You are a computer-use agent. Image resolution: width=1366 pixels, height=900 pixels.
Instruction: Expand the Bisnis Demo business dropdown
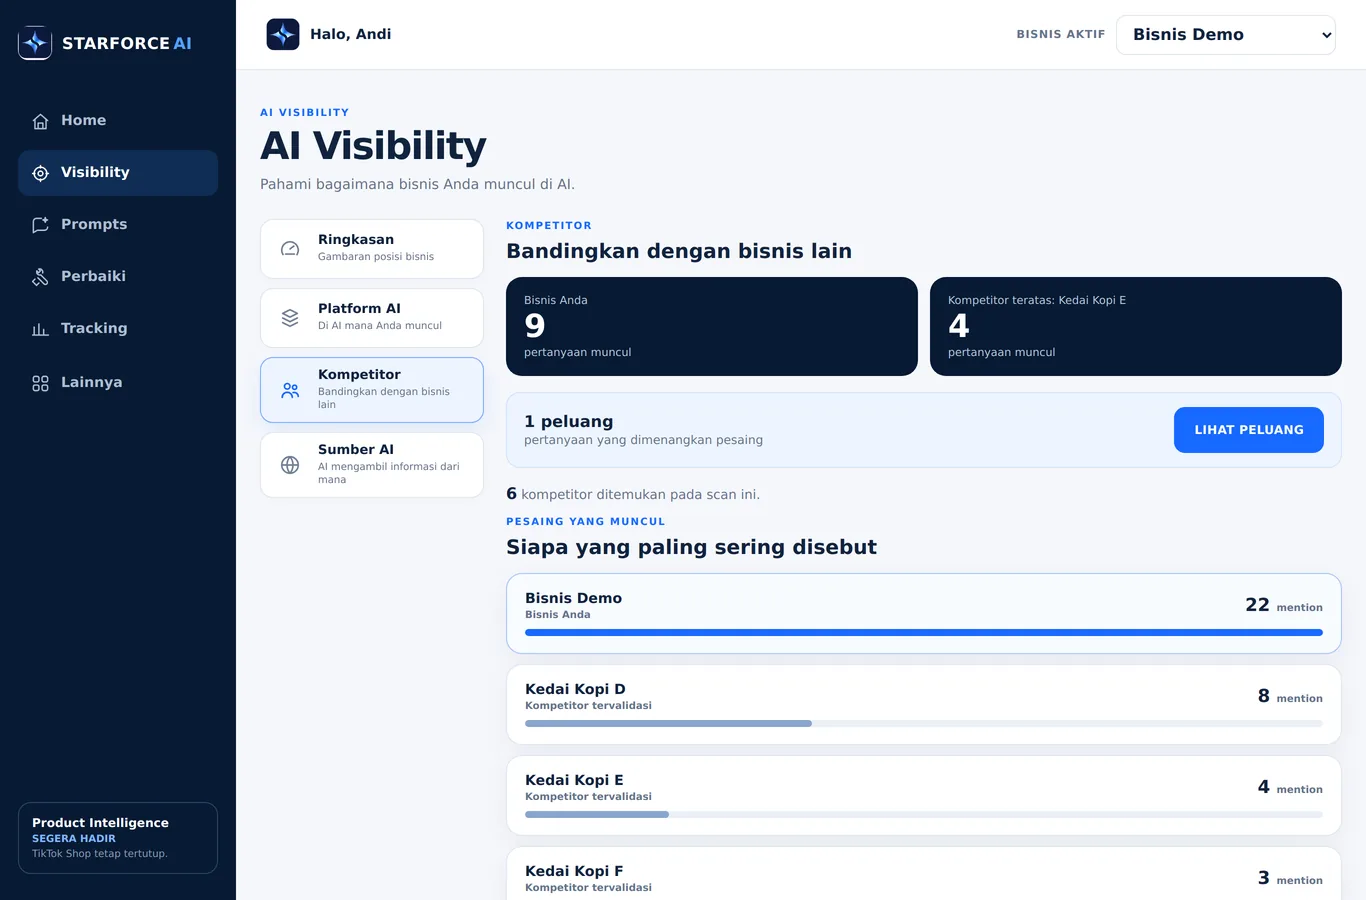point(1226,35)
